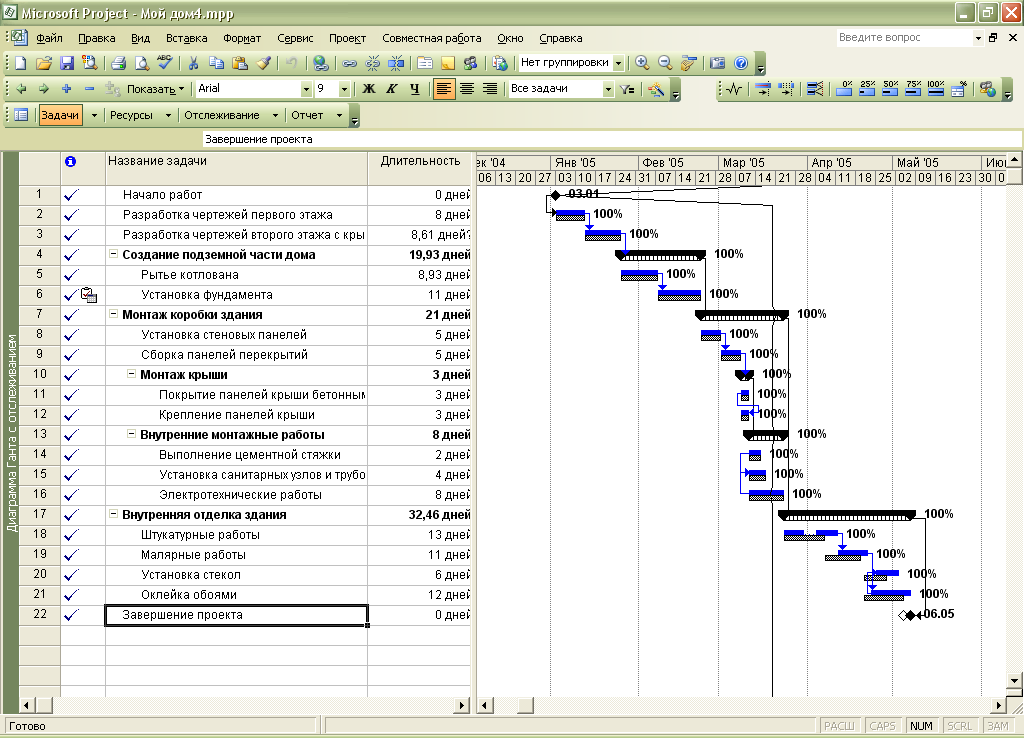Click the Format Painter brush icon
1024x738 pixels.
click(x=263, y=63)
